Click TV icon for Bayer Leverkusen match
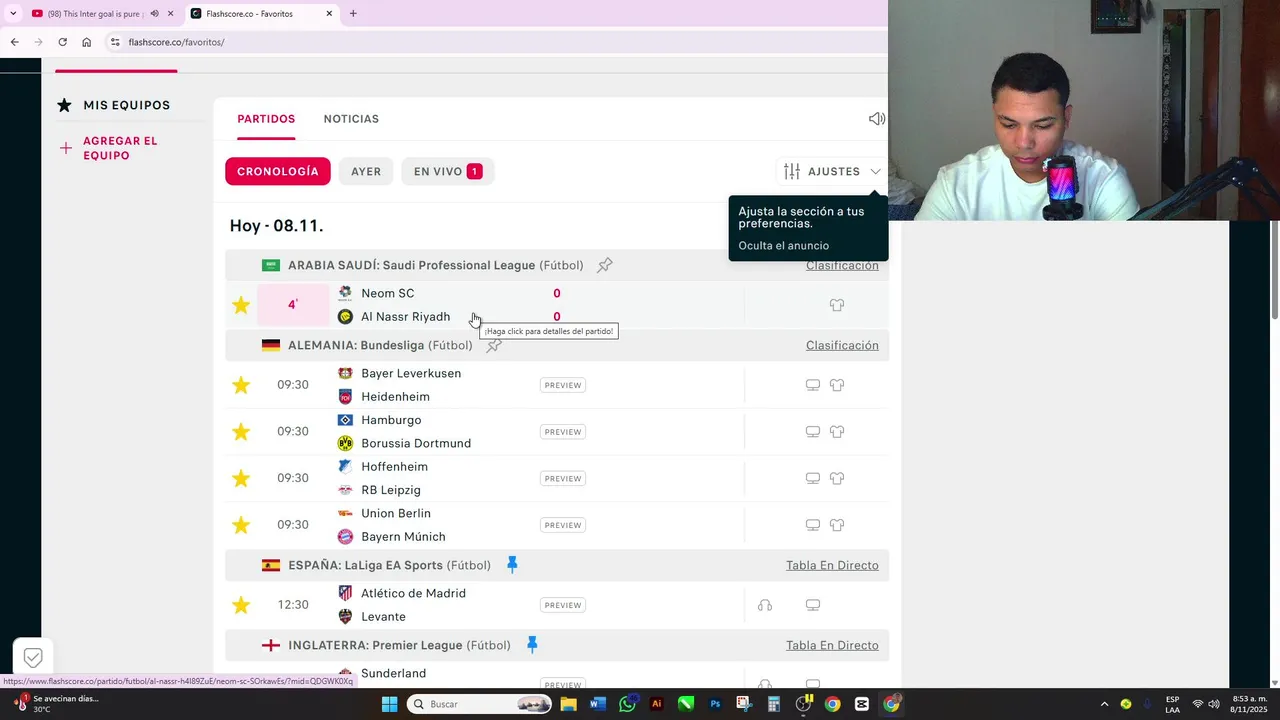Image resolution: width=1280 pixels, height=720 pixels. click(813, 385)
